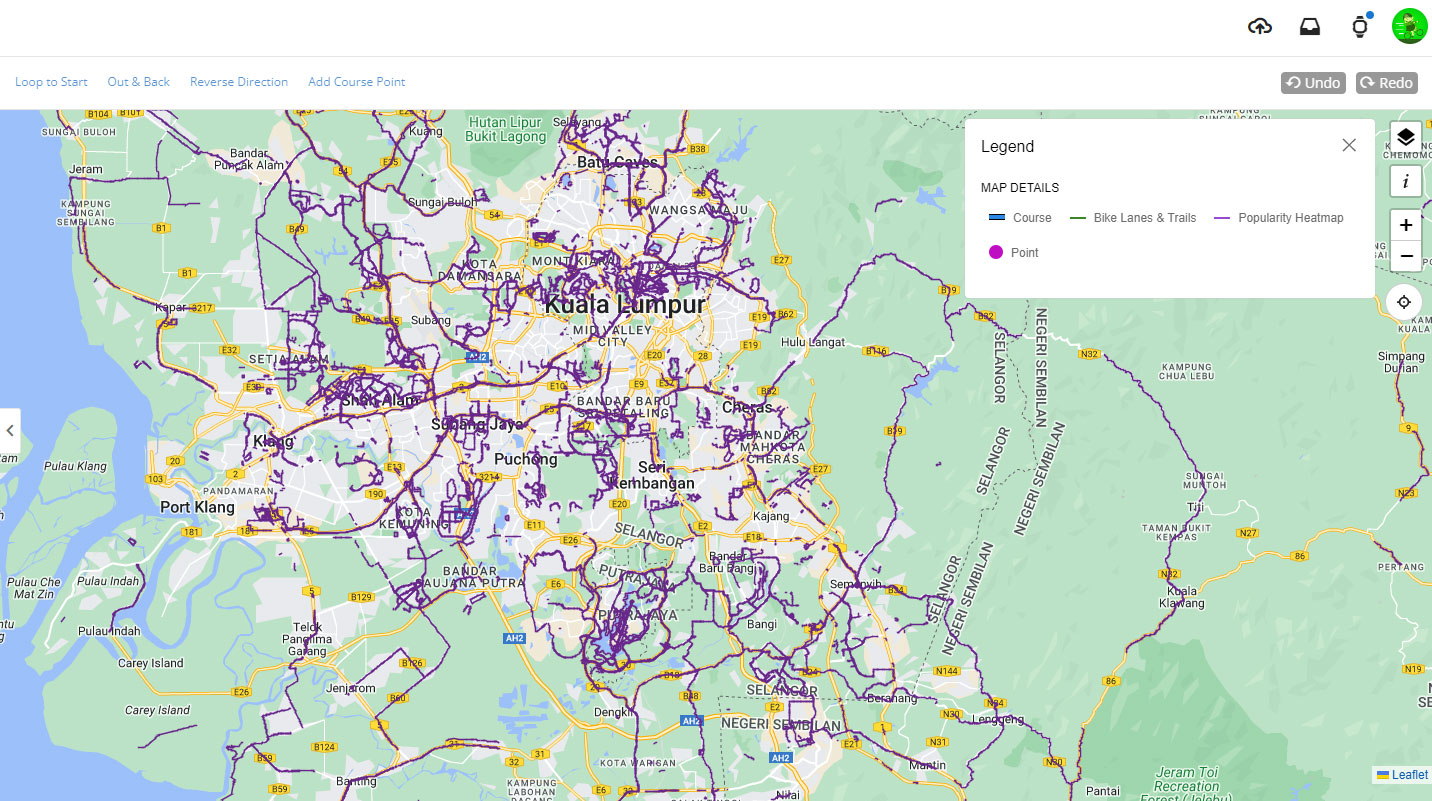Zoom out using the minus button
Image resolution: width=1432 pixels, height=801 pixels.
click(1405, 256)
